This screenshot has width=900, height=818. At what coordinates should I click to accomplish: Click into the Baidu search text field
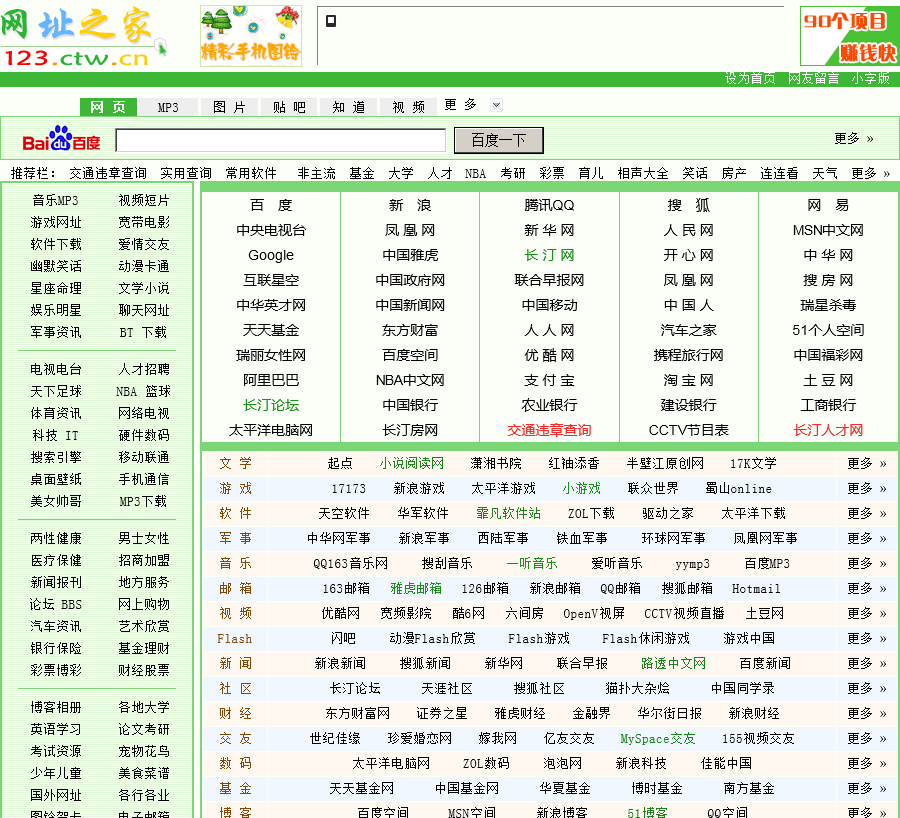280,140
